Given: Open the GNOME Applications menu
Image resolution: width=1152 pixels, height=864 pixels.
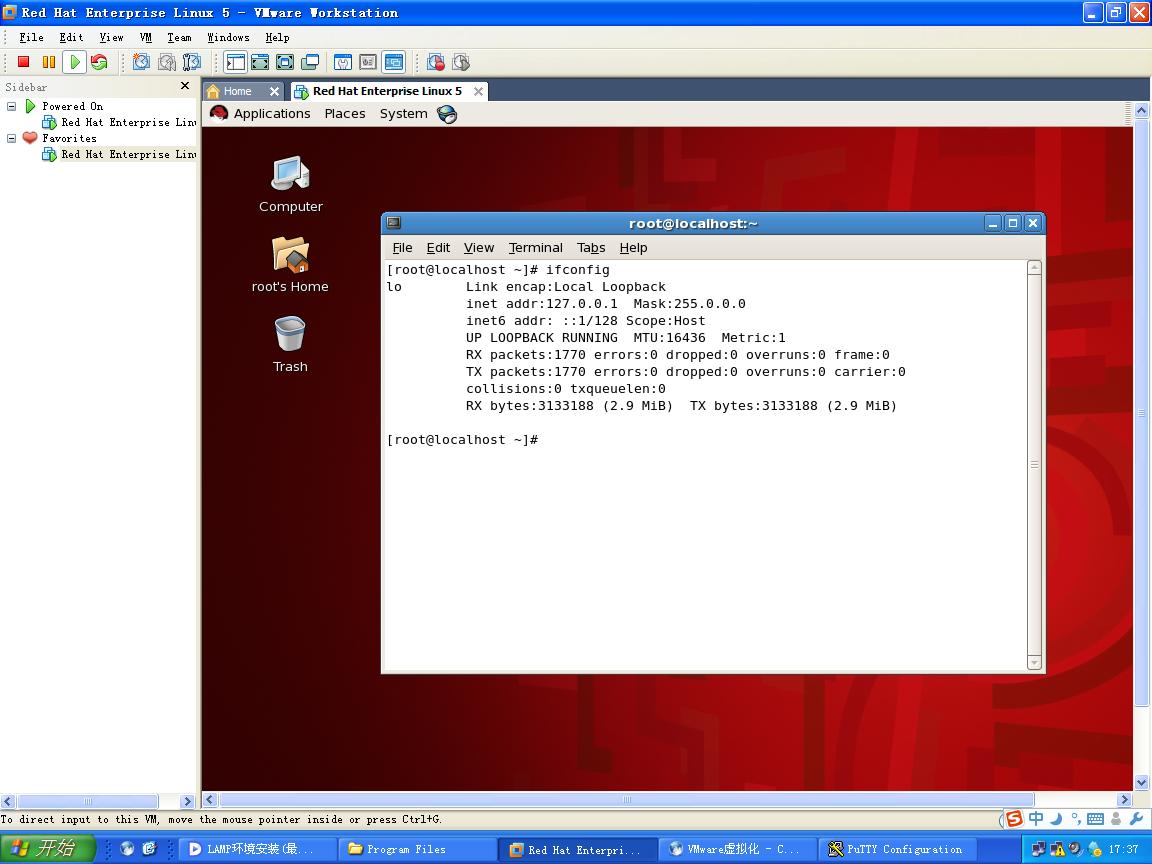Looking at the screenshot, I should coord(272,114).
